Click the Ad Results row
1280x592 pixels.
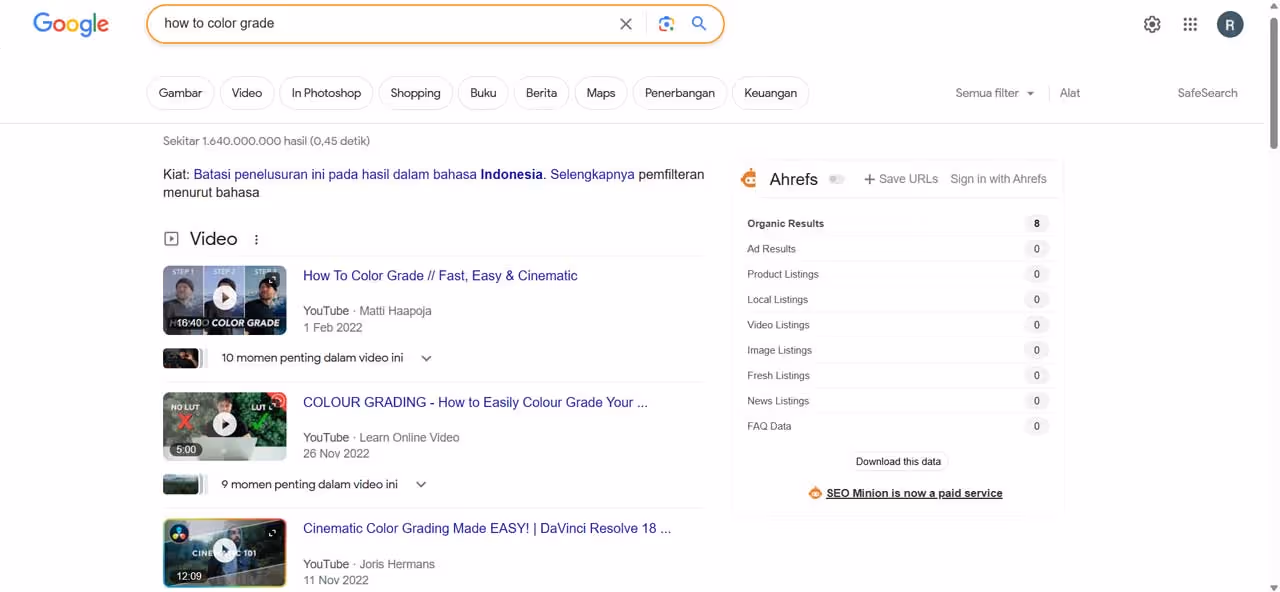(x=897, y=249)
